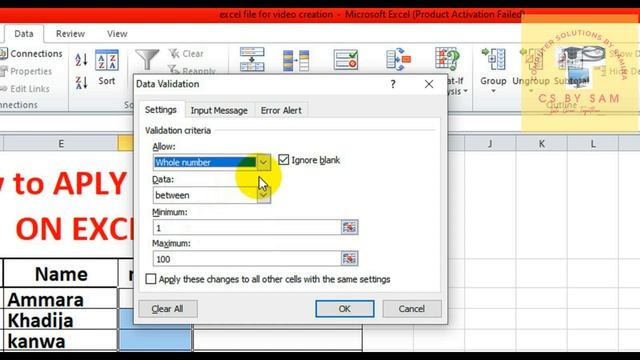Close the Data Validation dialog
Viewport: 640px width, 360px height.
429,84
